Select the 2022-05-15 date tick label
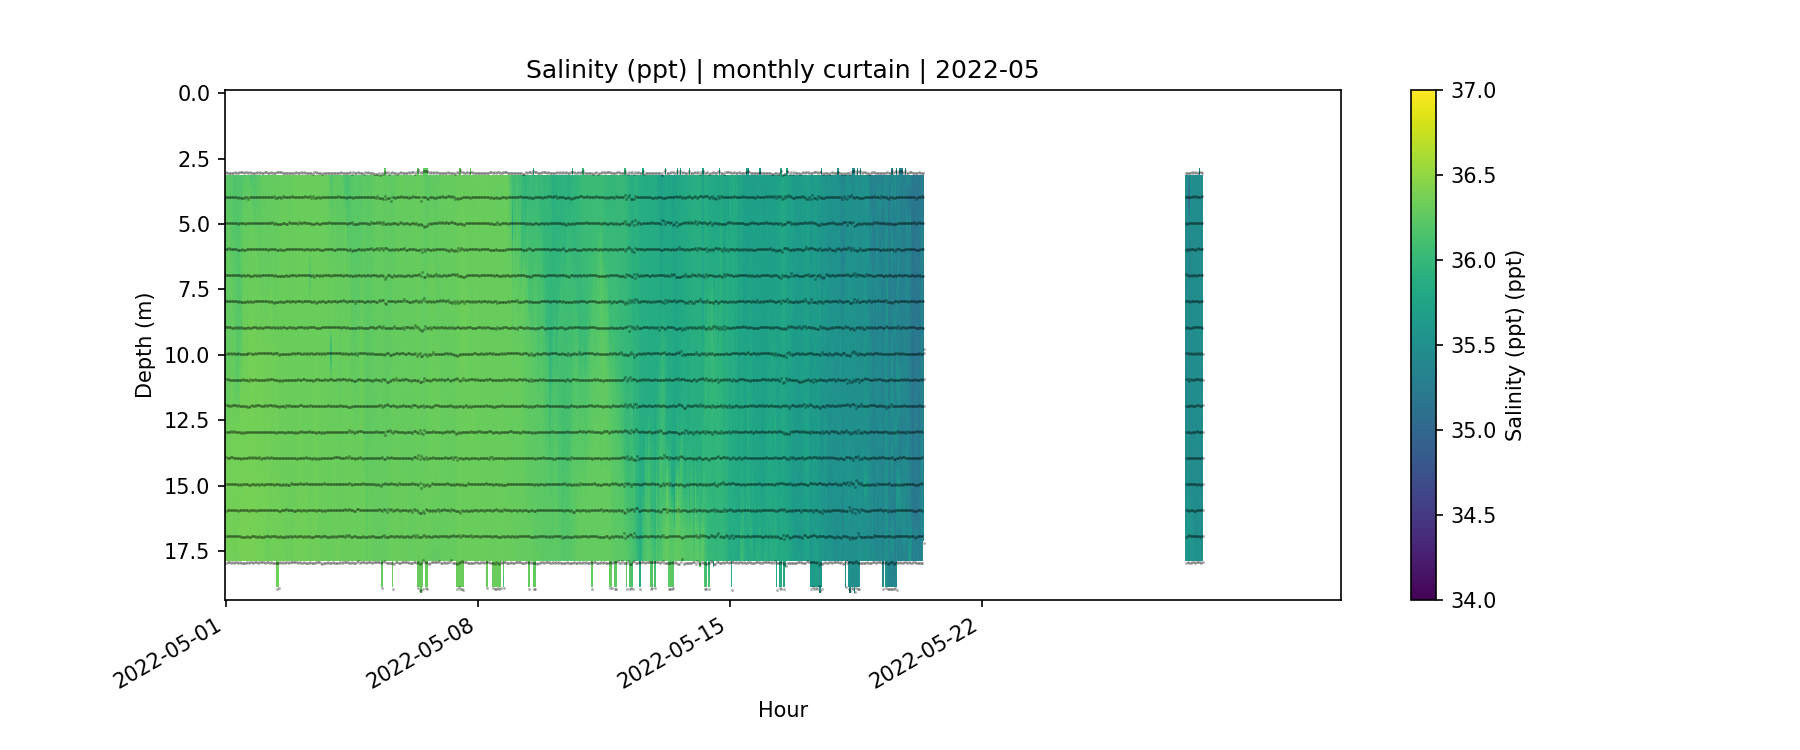 (x=672, y=648)
